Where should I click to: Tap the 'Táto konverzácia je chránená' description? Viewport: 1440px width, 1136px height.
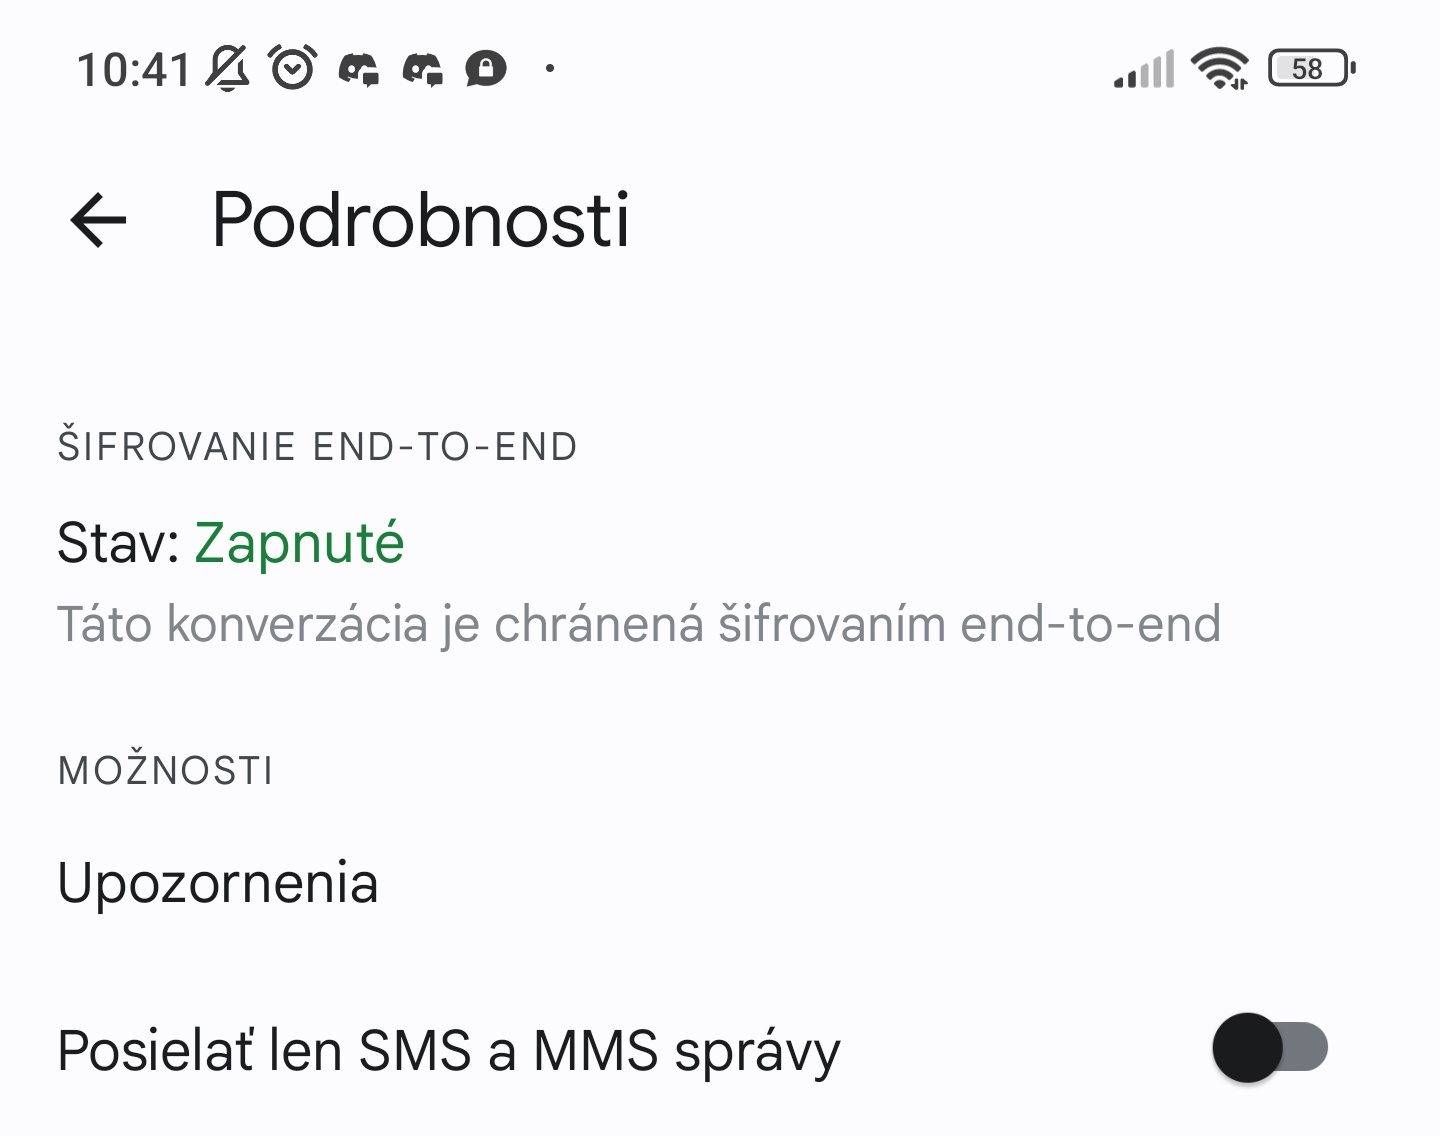point(638,624)
